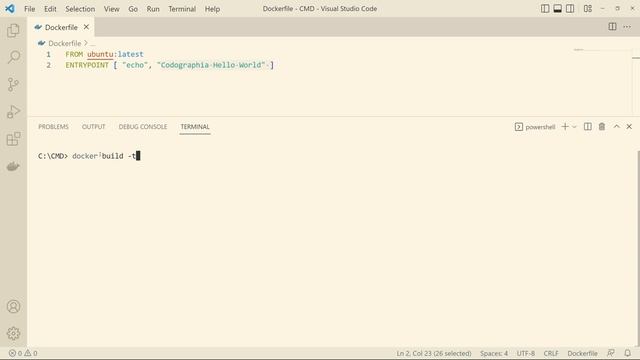640x360 pixels.
Task: Select the powershell terminal label
Action: click(535, 127)
